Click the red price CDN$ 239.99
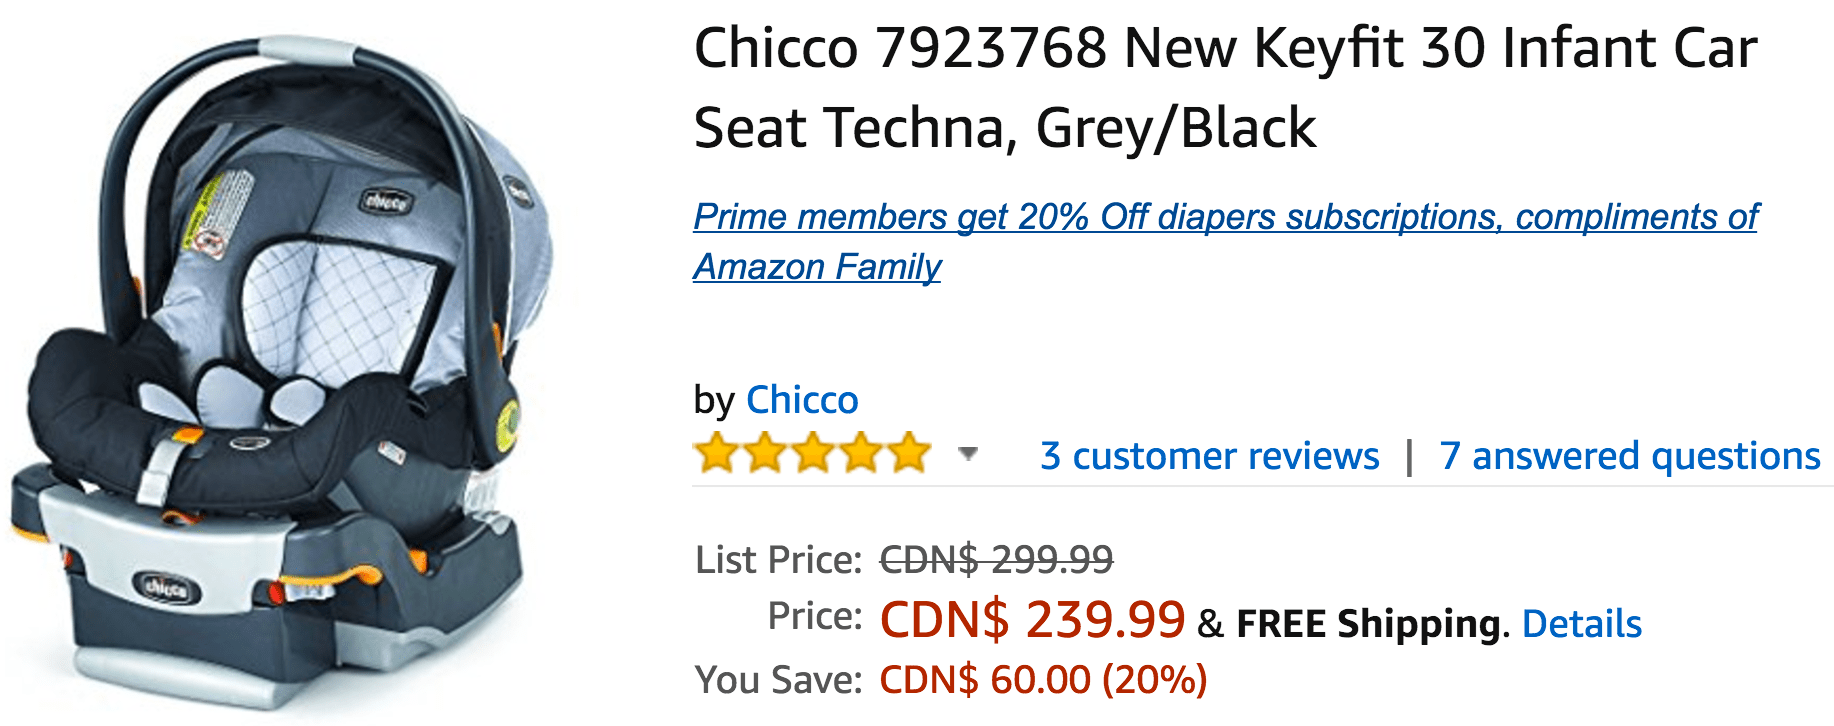Image resolution: width=1834 pixels, height=726 pixels. click(1032, 619)
